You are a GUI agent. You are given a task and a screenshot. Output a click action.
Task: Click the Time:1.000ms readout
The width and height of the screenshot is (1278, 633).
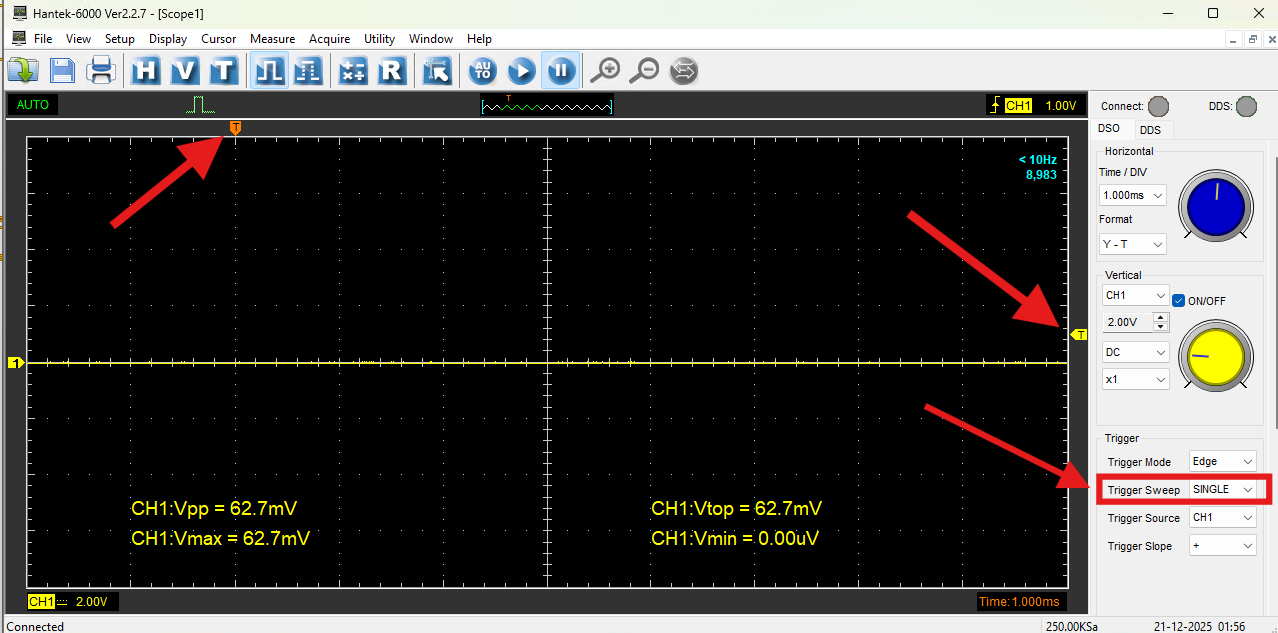tap(1018, 601)
